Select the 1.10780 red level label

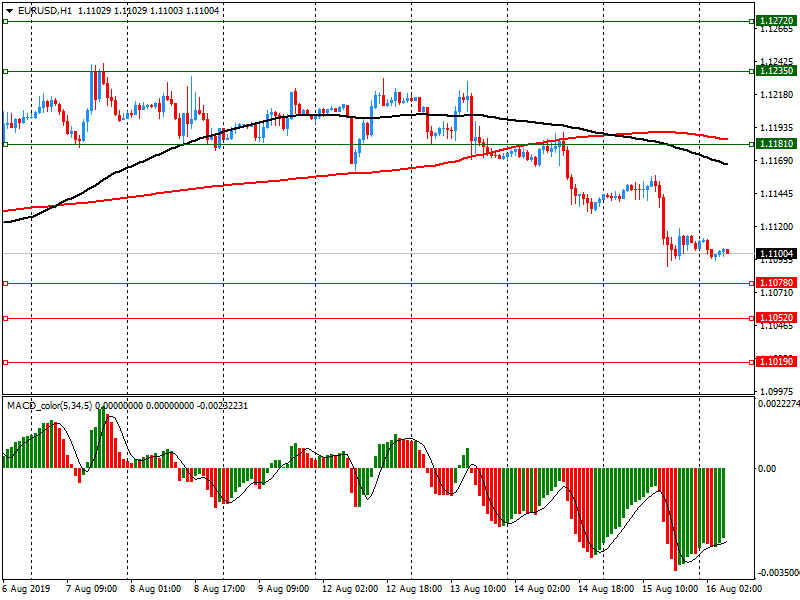pyautogui.click(x=776, y=283)
